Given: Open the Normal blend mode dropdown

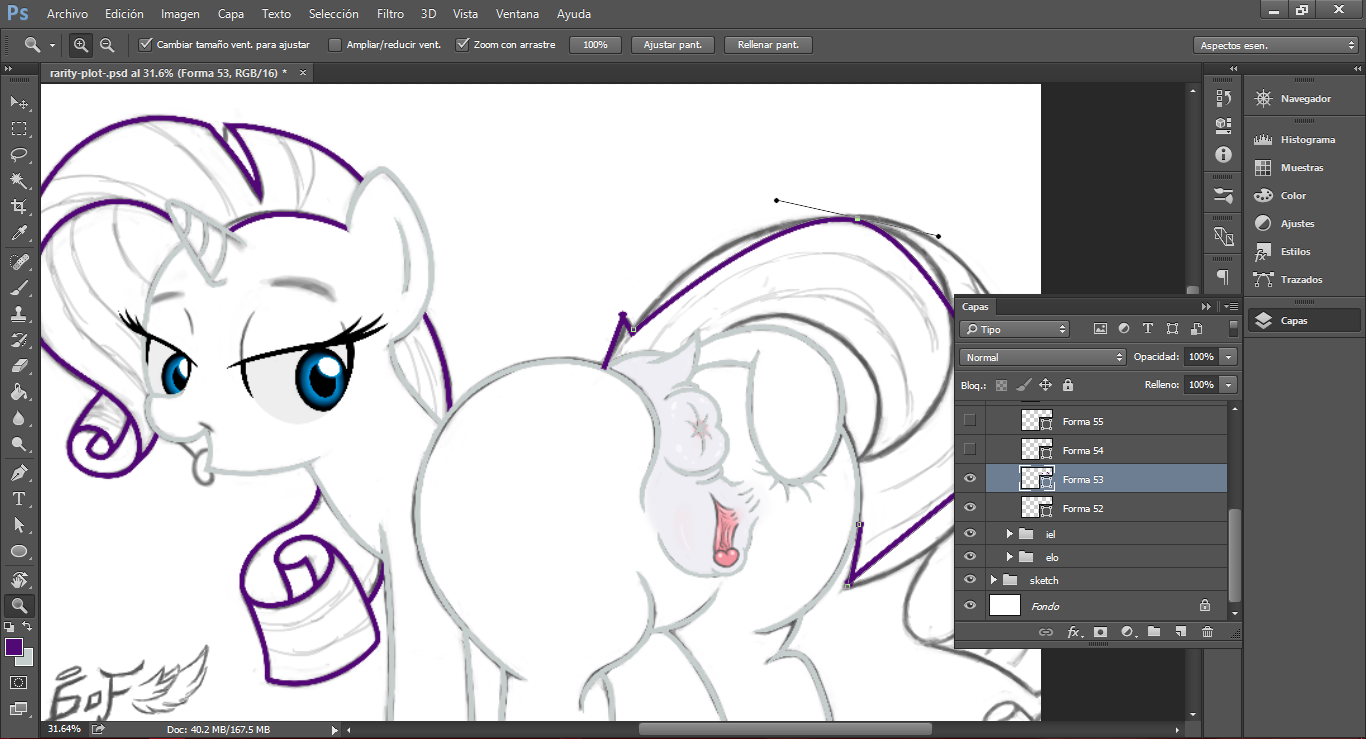Looking at the screenshot, I should click(x=1043, y=357).
